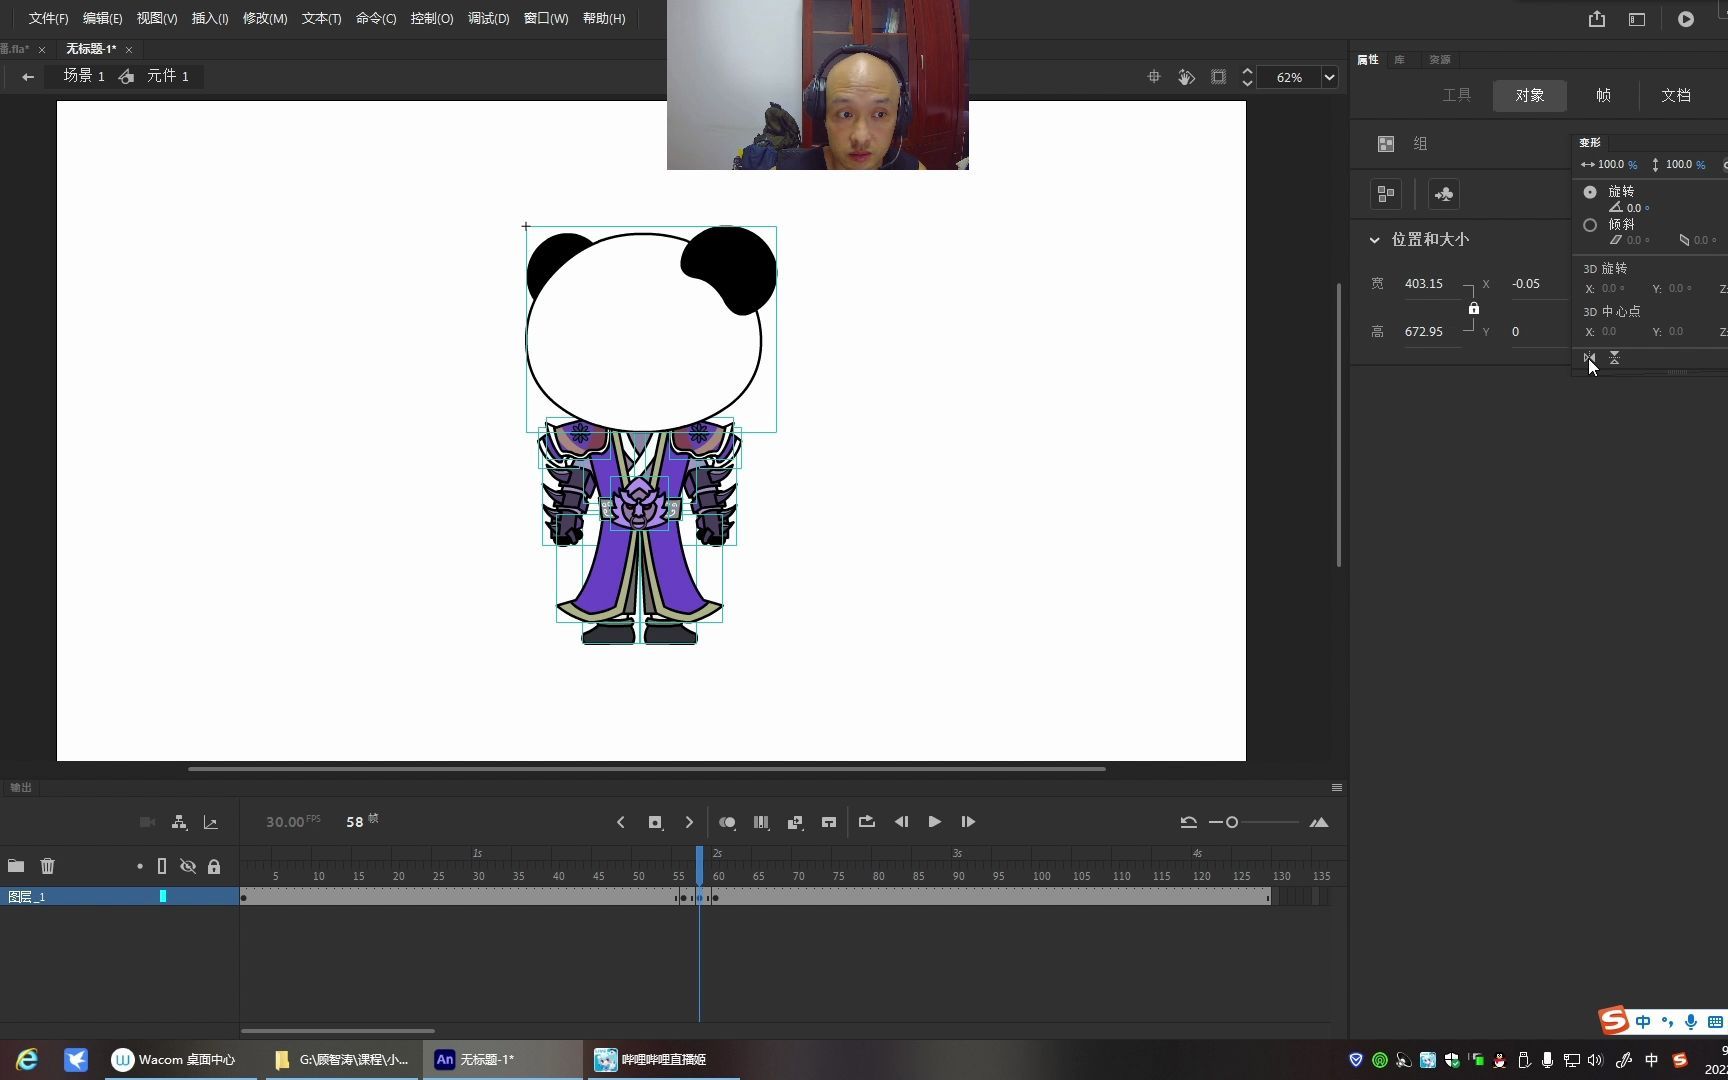Switch to the 无标题-1* document tab
Image resolution: width=1728 pixels, height=1080 pixels.
click(x=91, y=49)
